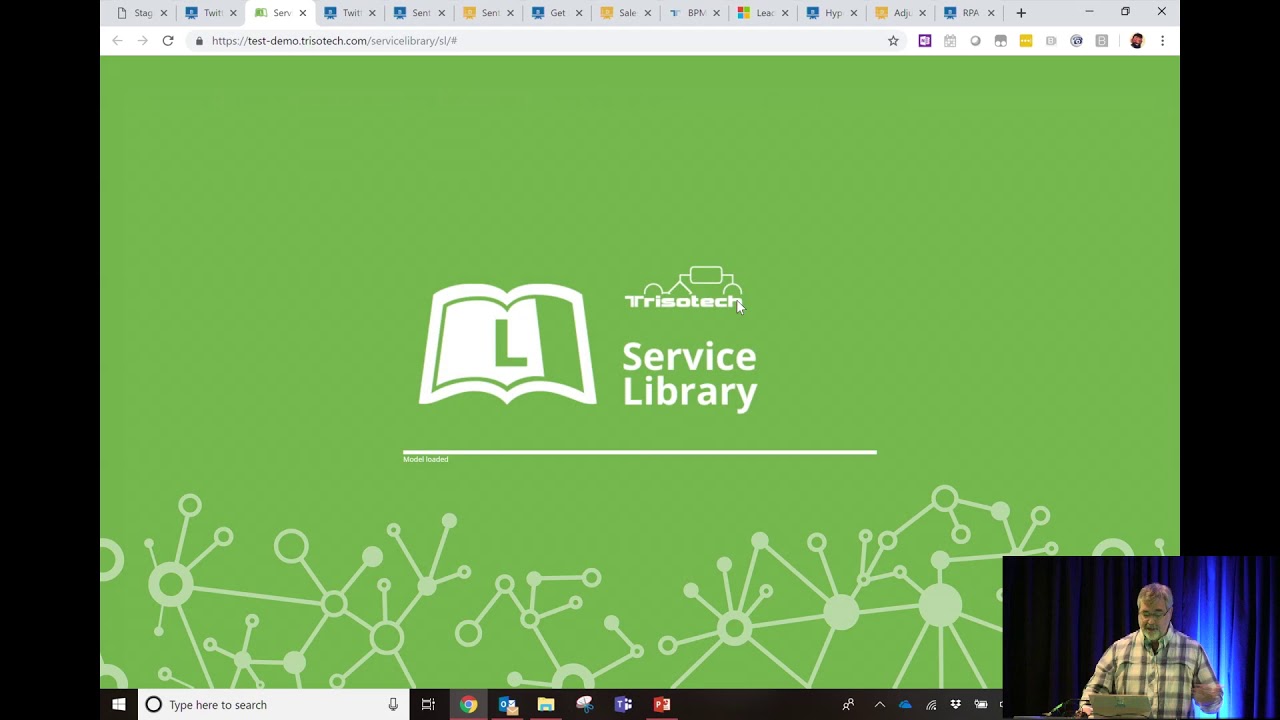
Task: Close the active Service Library tab
Action: point(302,13)
